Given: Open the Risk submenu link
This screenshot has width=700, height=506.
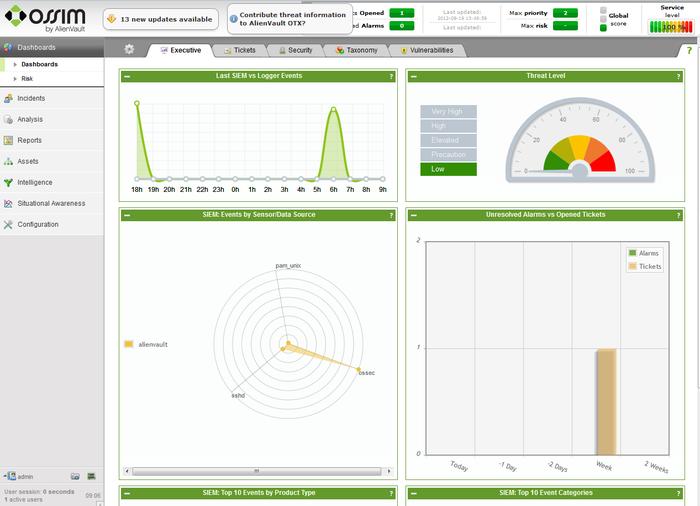Looking at the screenshot, I should click(27, 77).
